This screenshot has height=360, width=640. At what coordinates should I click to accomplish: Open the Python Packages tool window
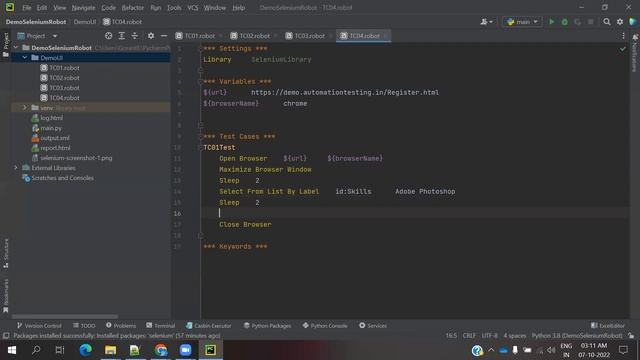pyautogui.click(x=267, y=326)
